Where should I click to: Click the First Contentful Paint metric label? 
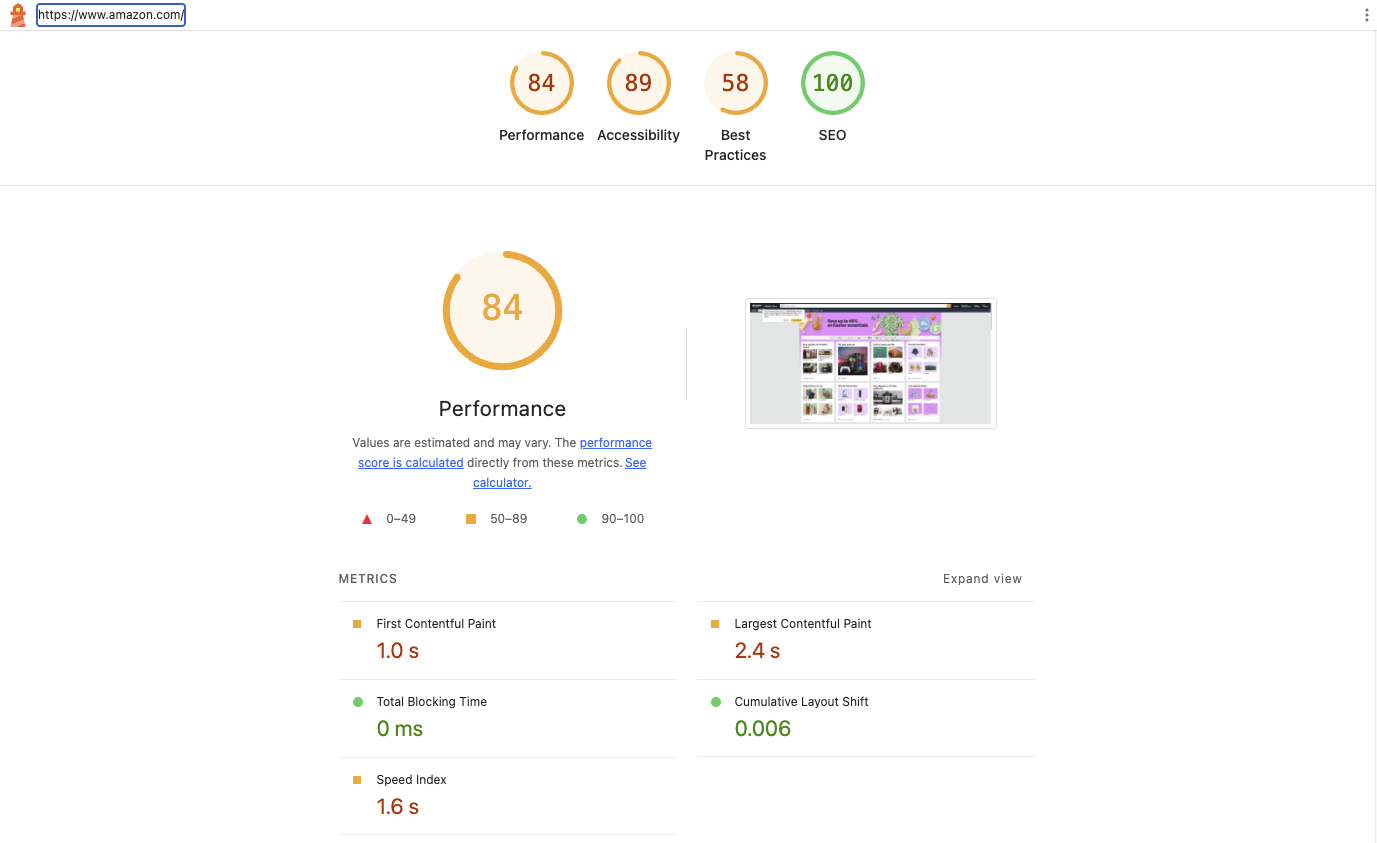(436, 623)
